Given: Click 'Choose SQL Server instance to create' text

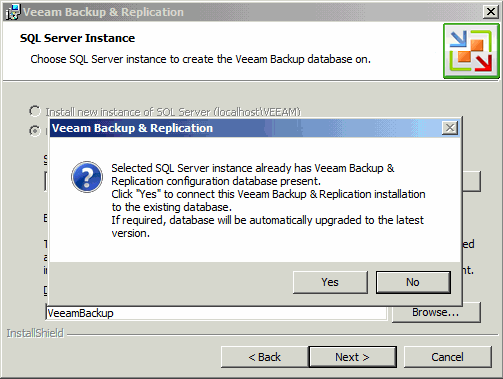Looking at the screenshot, I should 200,59.
